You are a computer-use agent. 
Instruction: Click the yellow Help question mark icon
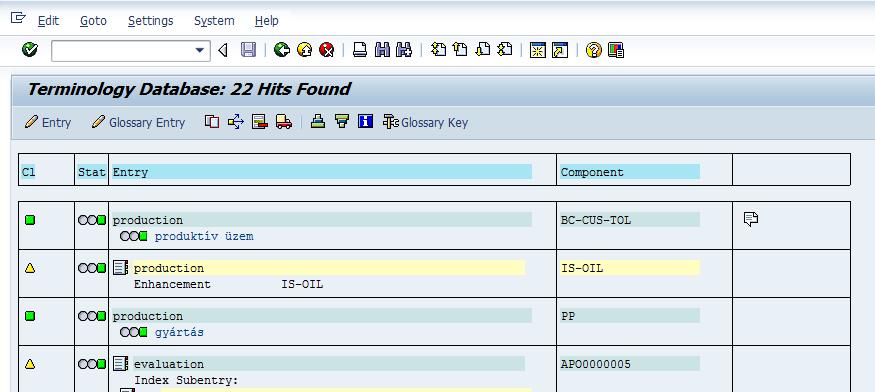point(594,50)
